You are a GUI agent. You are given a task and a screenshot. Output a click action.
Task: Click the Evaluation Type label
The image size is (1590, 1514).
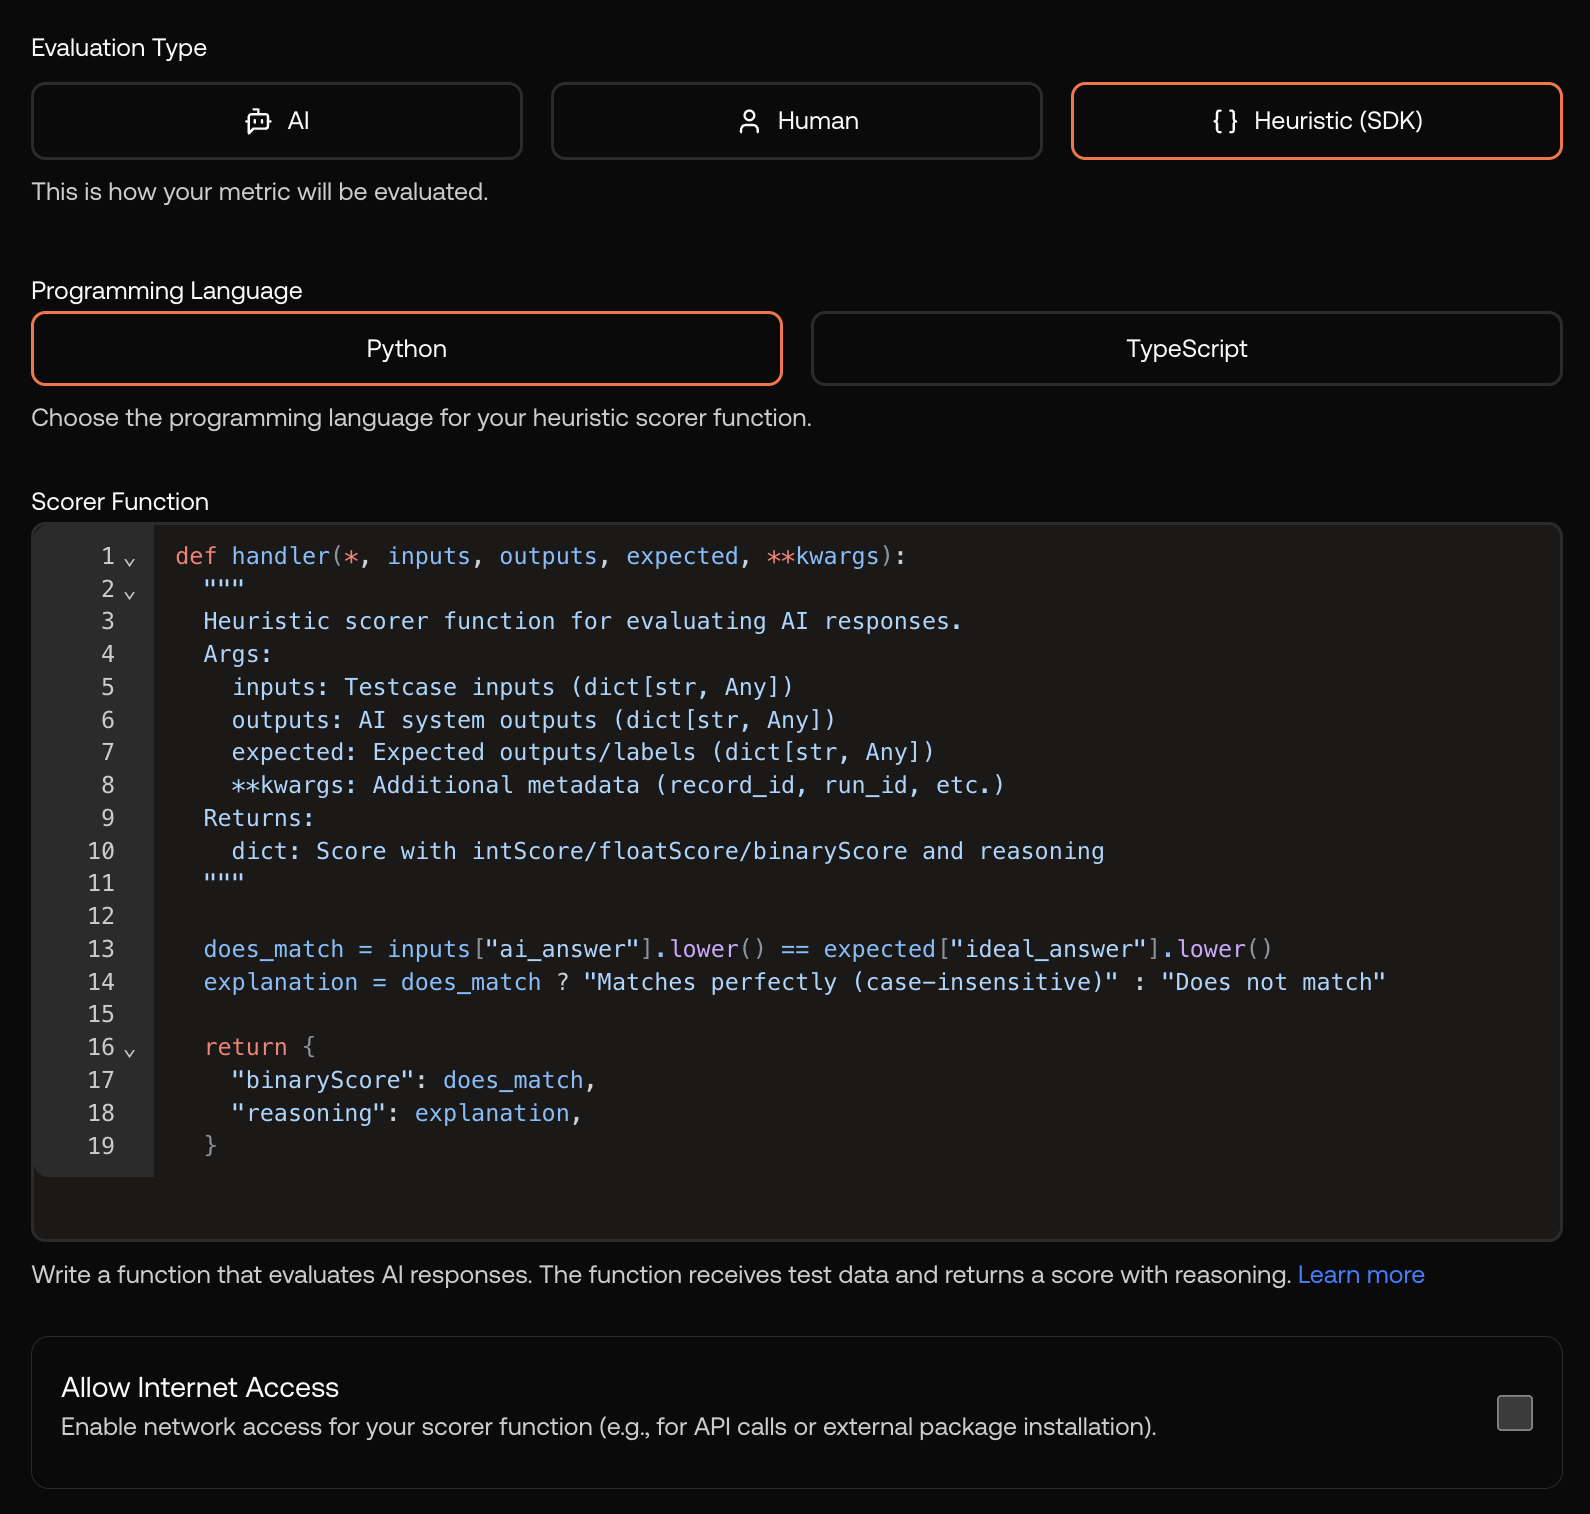119,48
